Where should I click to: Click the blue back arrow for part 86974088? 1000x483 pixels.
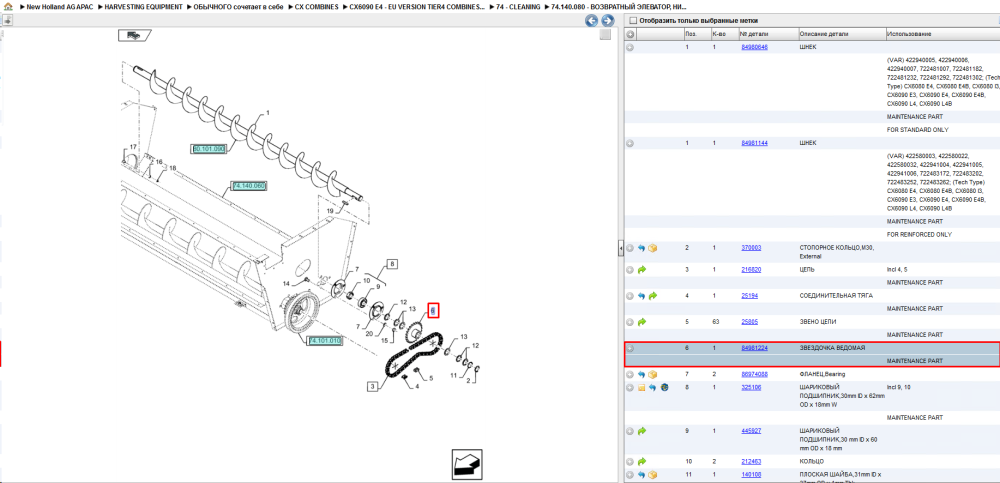[642, 375]
